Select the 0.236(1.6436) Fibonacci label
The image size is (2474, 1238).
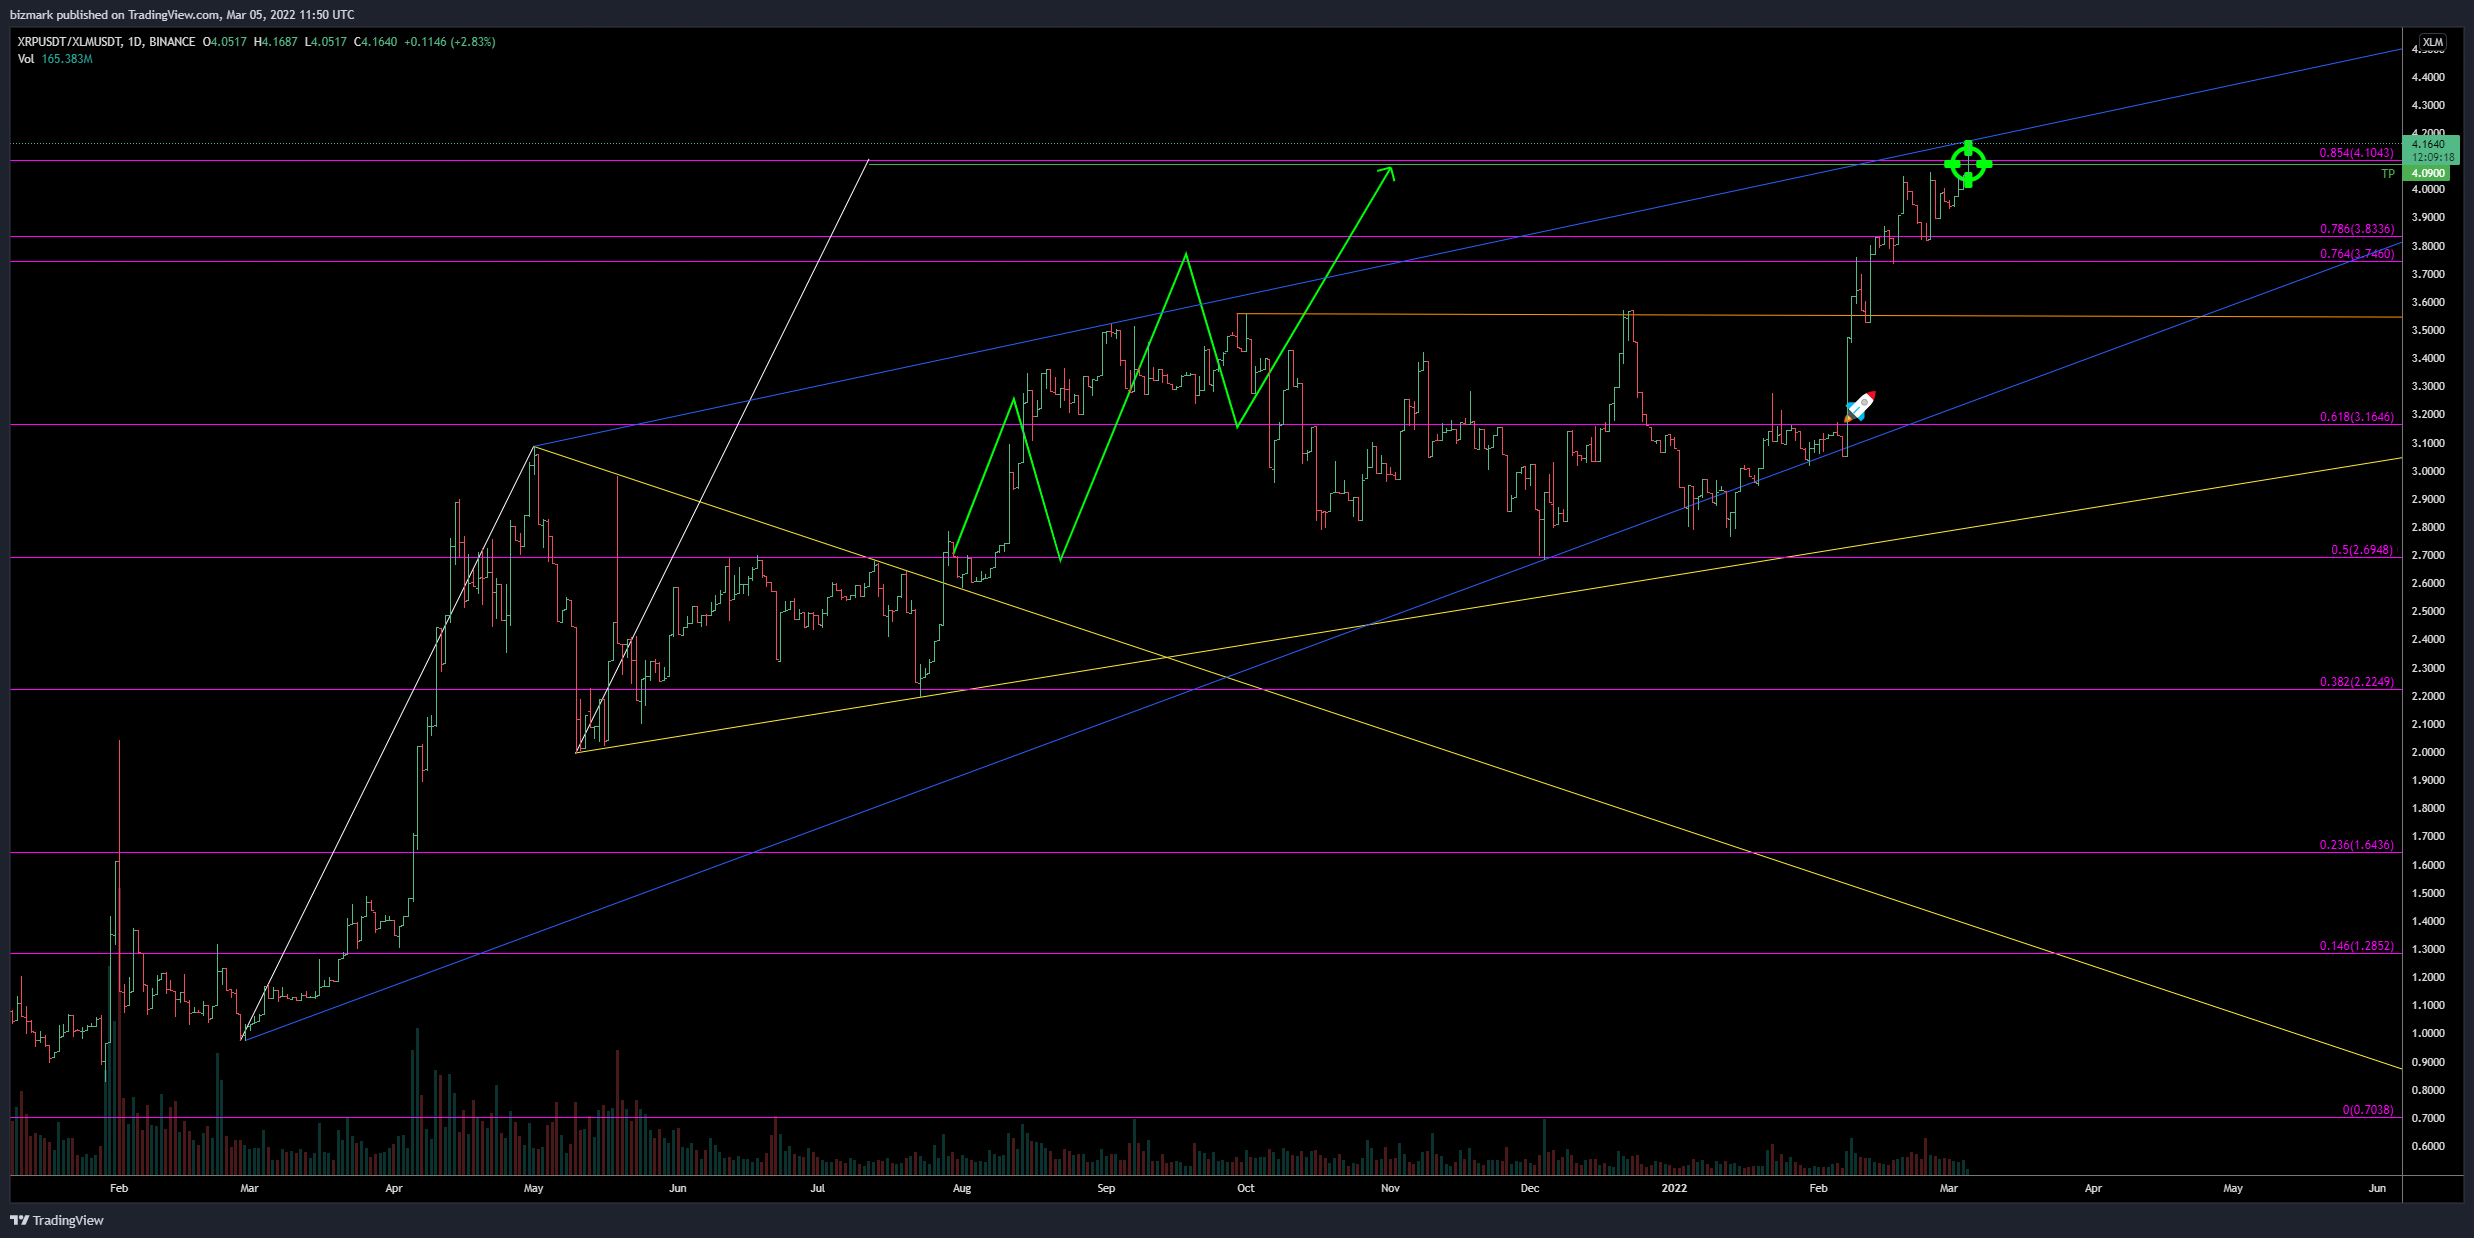click(2357, 845)
